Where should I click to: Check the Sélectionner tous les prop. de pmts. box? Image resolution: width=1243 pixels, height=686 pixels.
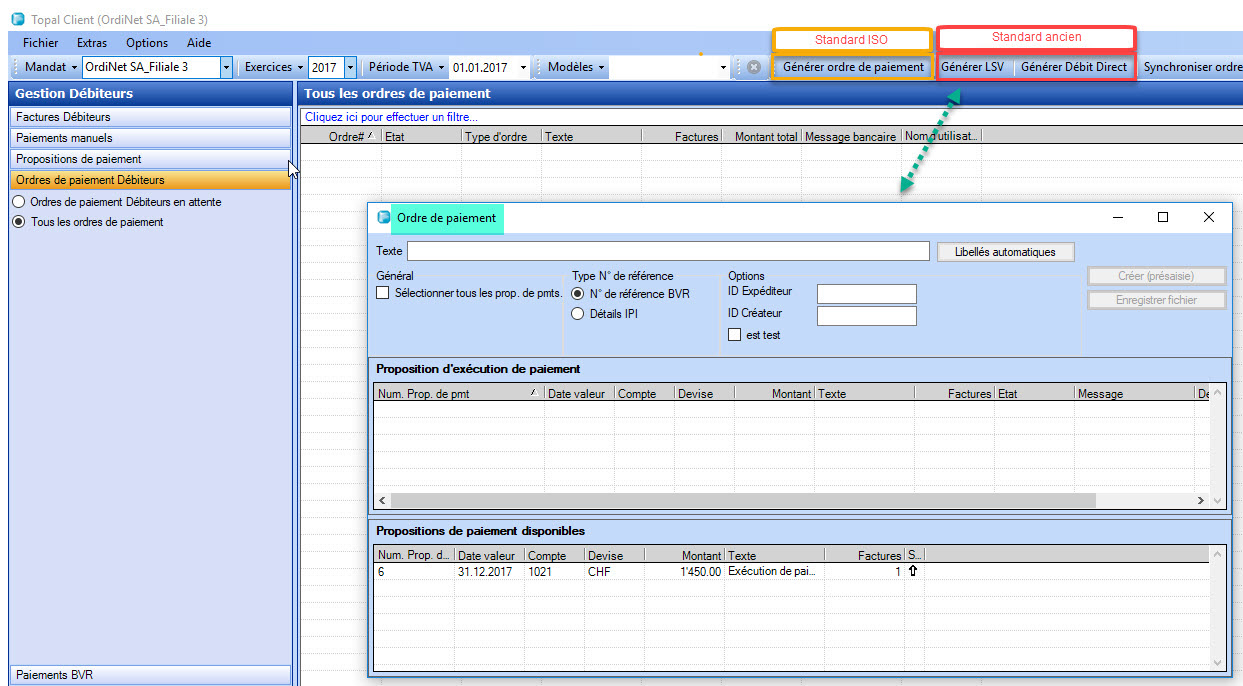(x=383, y=292)
